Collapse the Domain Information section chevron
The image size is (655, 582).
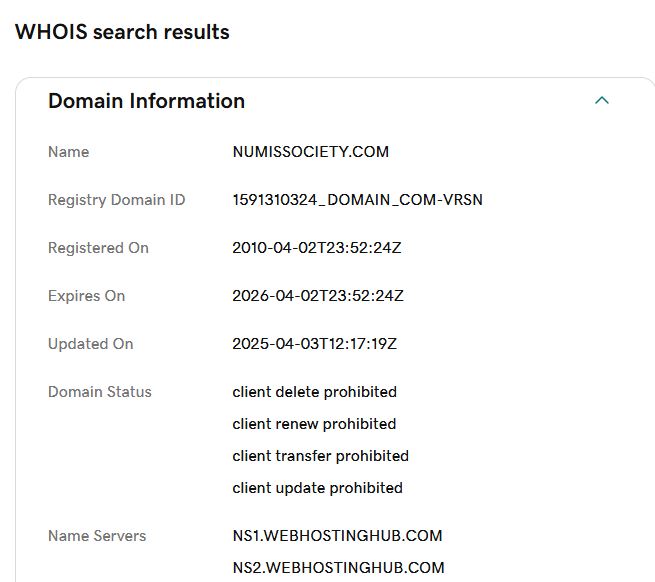point(601,101)
